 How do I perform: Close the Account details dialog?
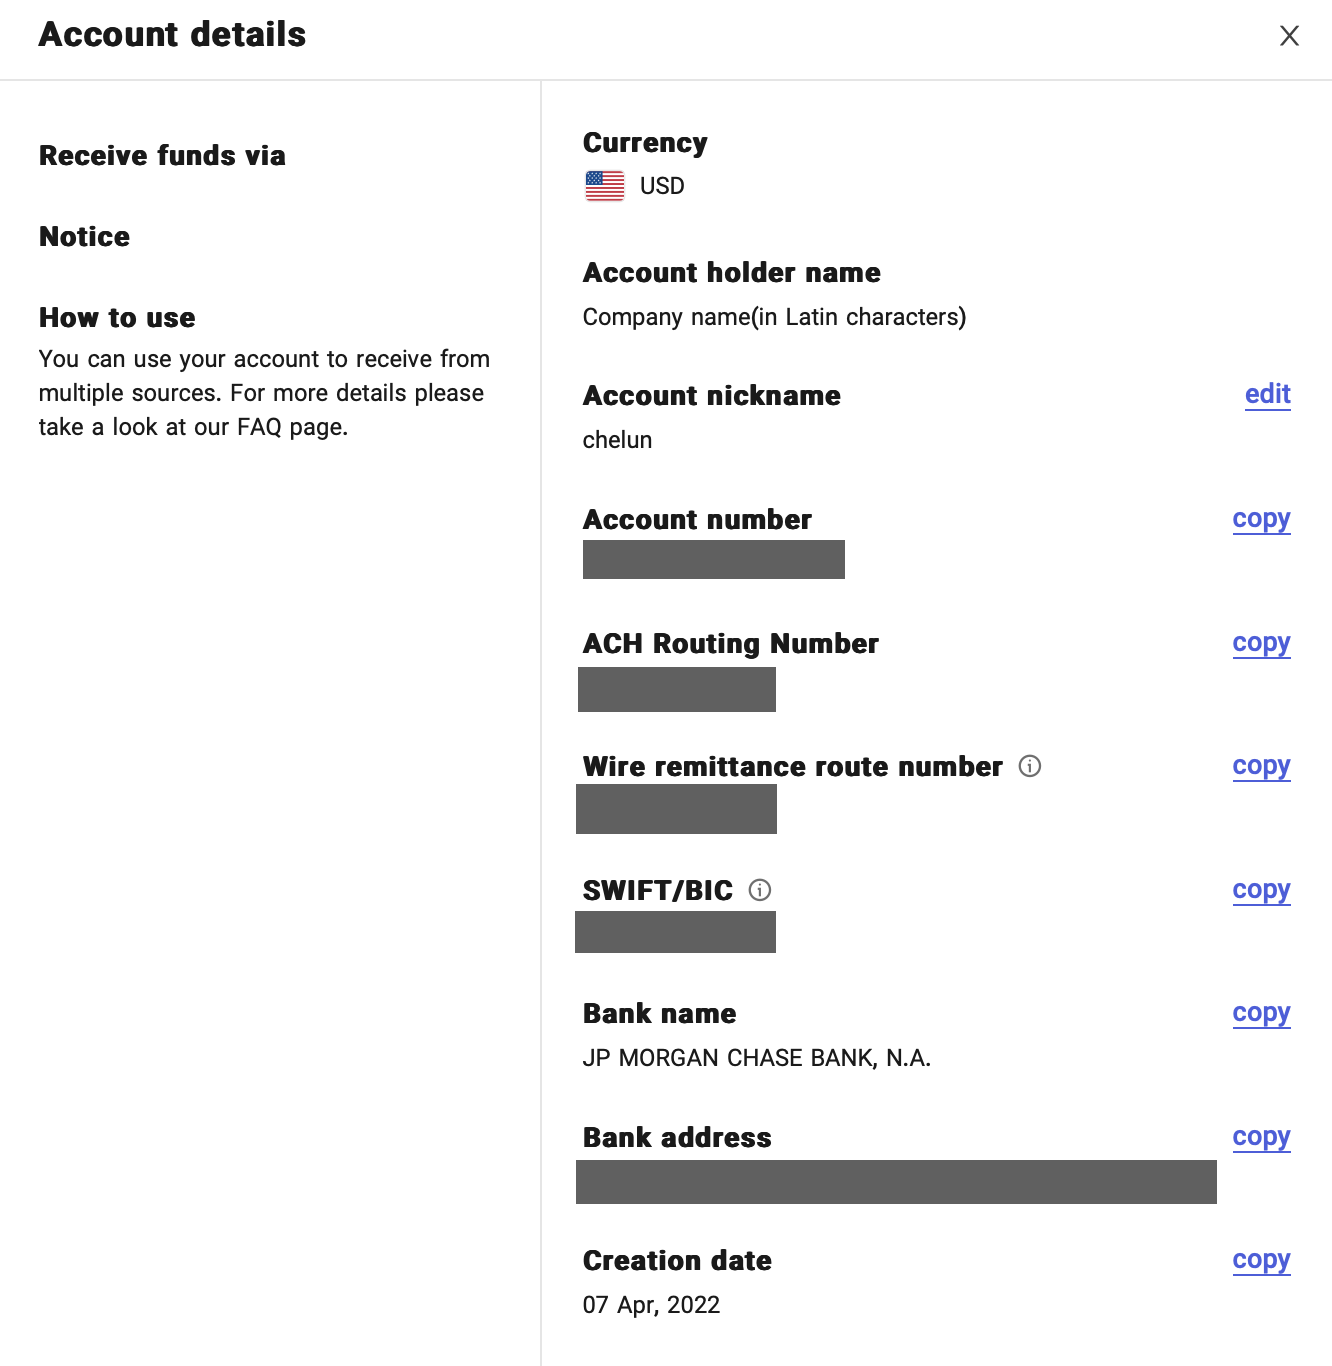point(1289,36)
